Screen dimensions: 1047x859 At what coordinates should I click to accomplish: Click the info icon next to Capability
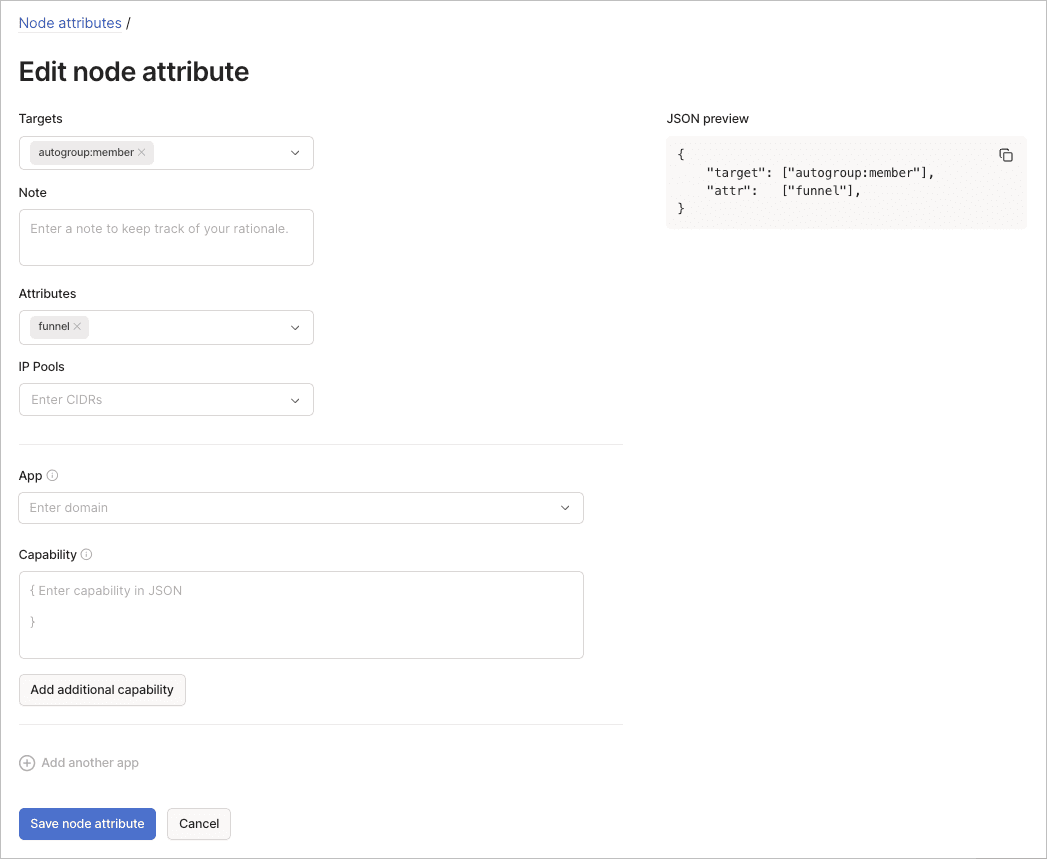(x=87, y=554)
